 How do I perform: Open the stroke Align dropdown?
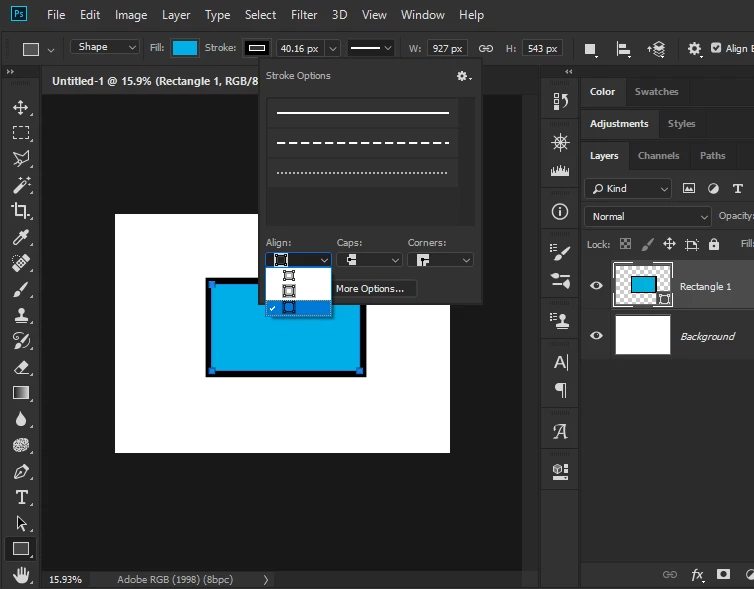[x=298, y=260]
